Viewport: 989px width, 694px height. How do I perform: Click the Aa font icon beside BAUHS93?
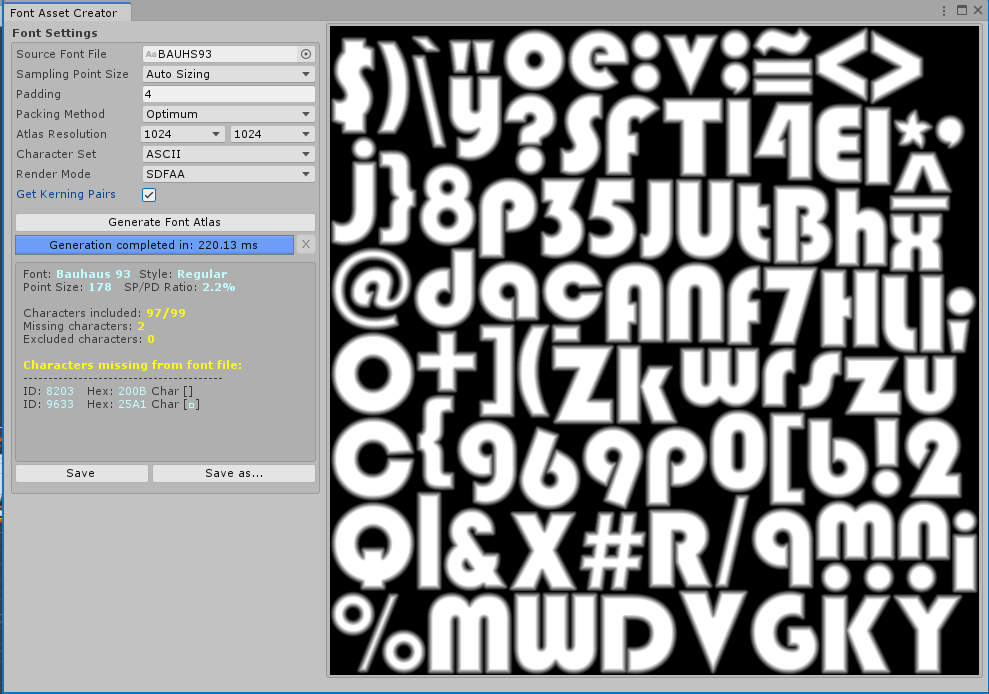[150, 54]
